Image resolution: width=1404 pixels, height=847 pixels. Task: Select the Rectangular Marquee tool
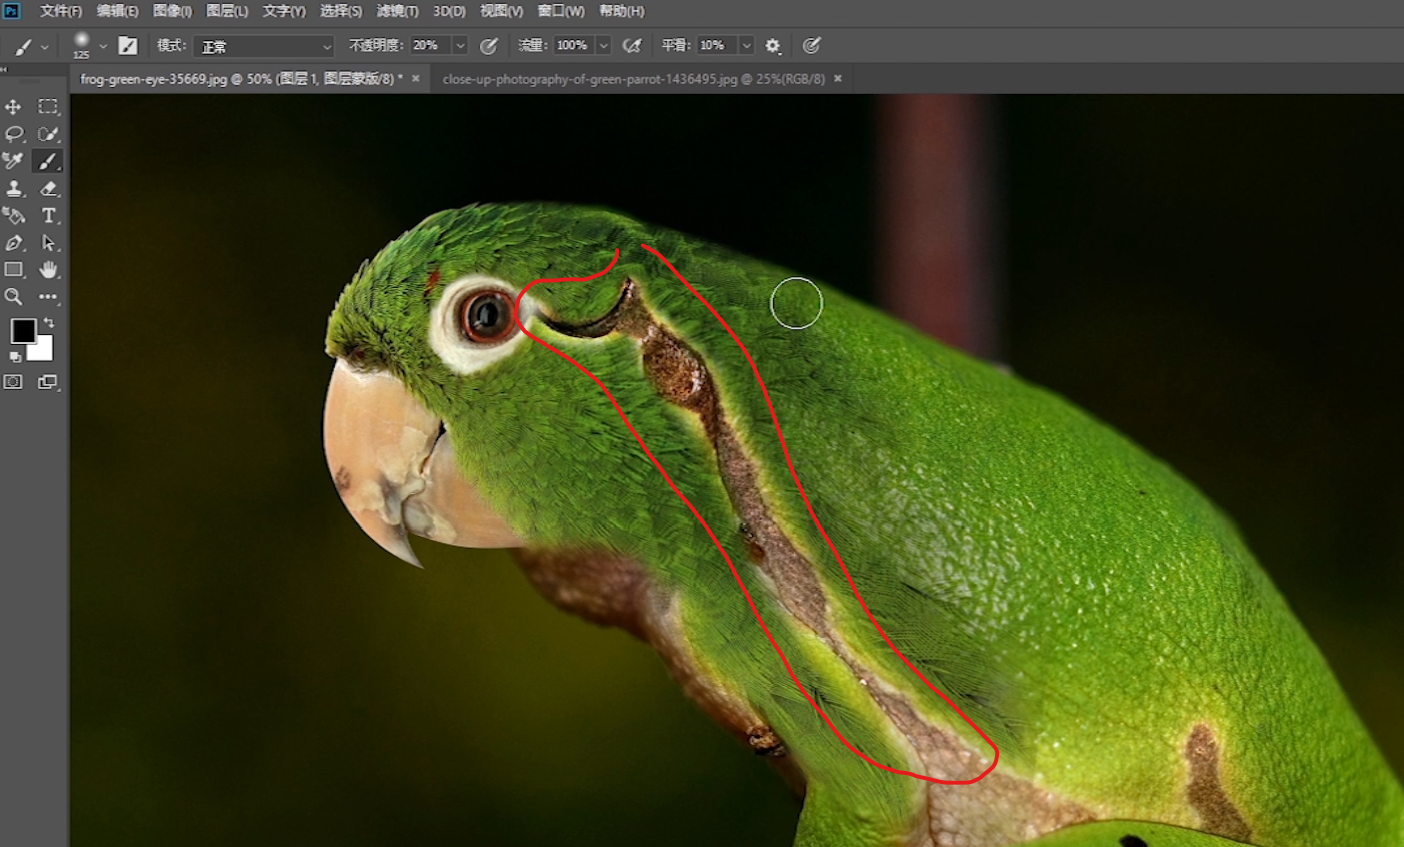pos(48,107)
